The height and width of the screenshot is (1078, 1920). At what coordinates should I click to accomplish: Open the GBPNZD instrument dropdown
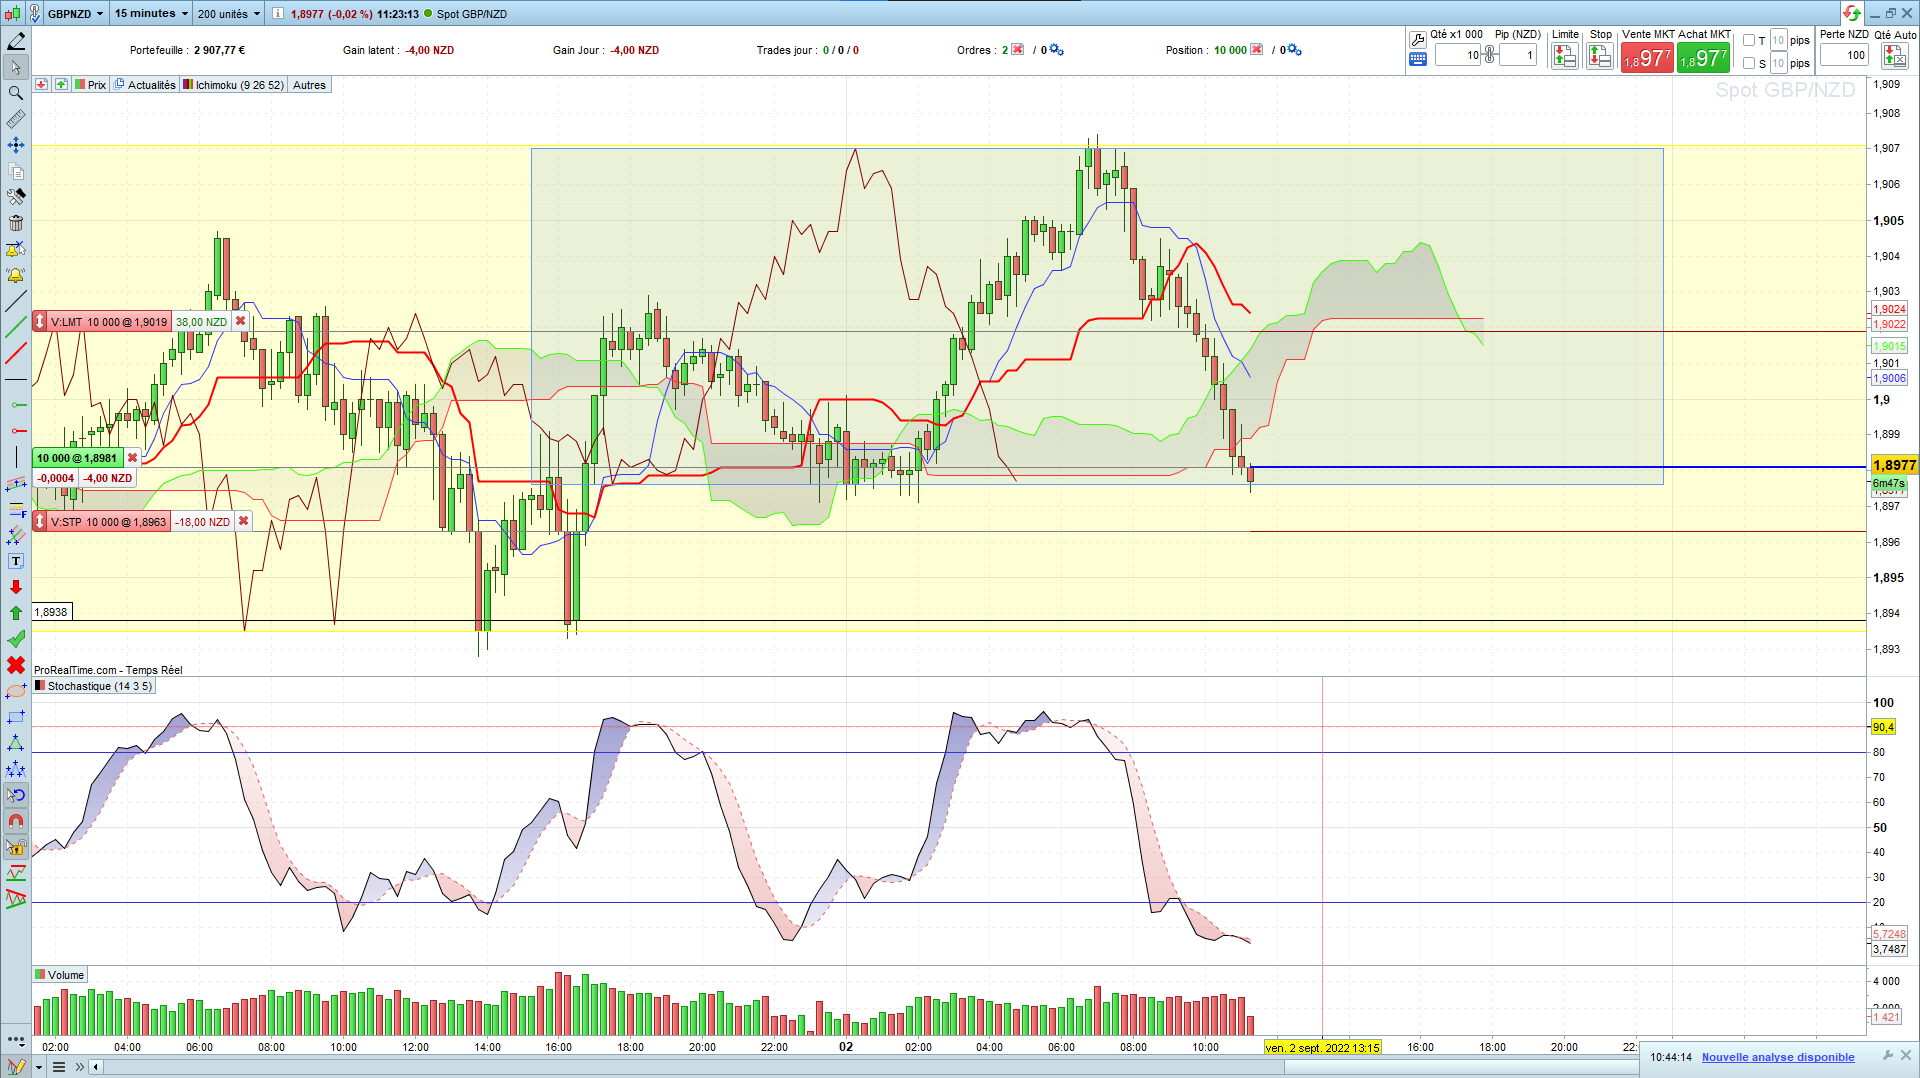(x=75, y=13)
